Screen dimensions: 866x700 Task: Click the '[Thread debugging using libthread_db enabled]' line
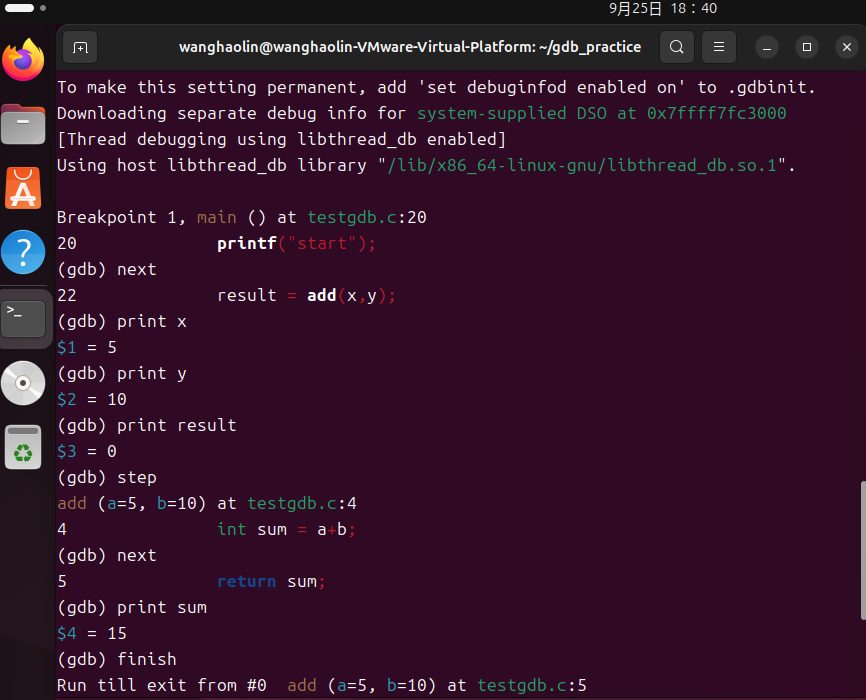(282, 139)
